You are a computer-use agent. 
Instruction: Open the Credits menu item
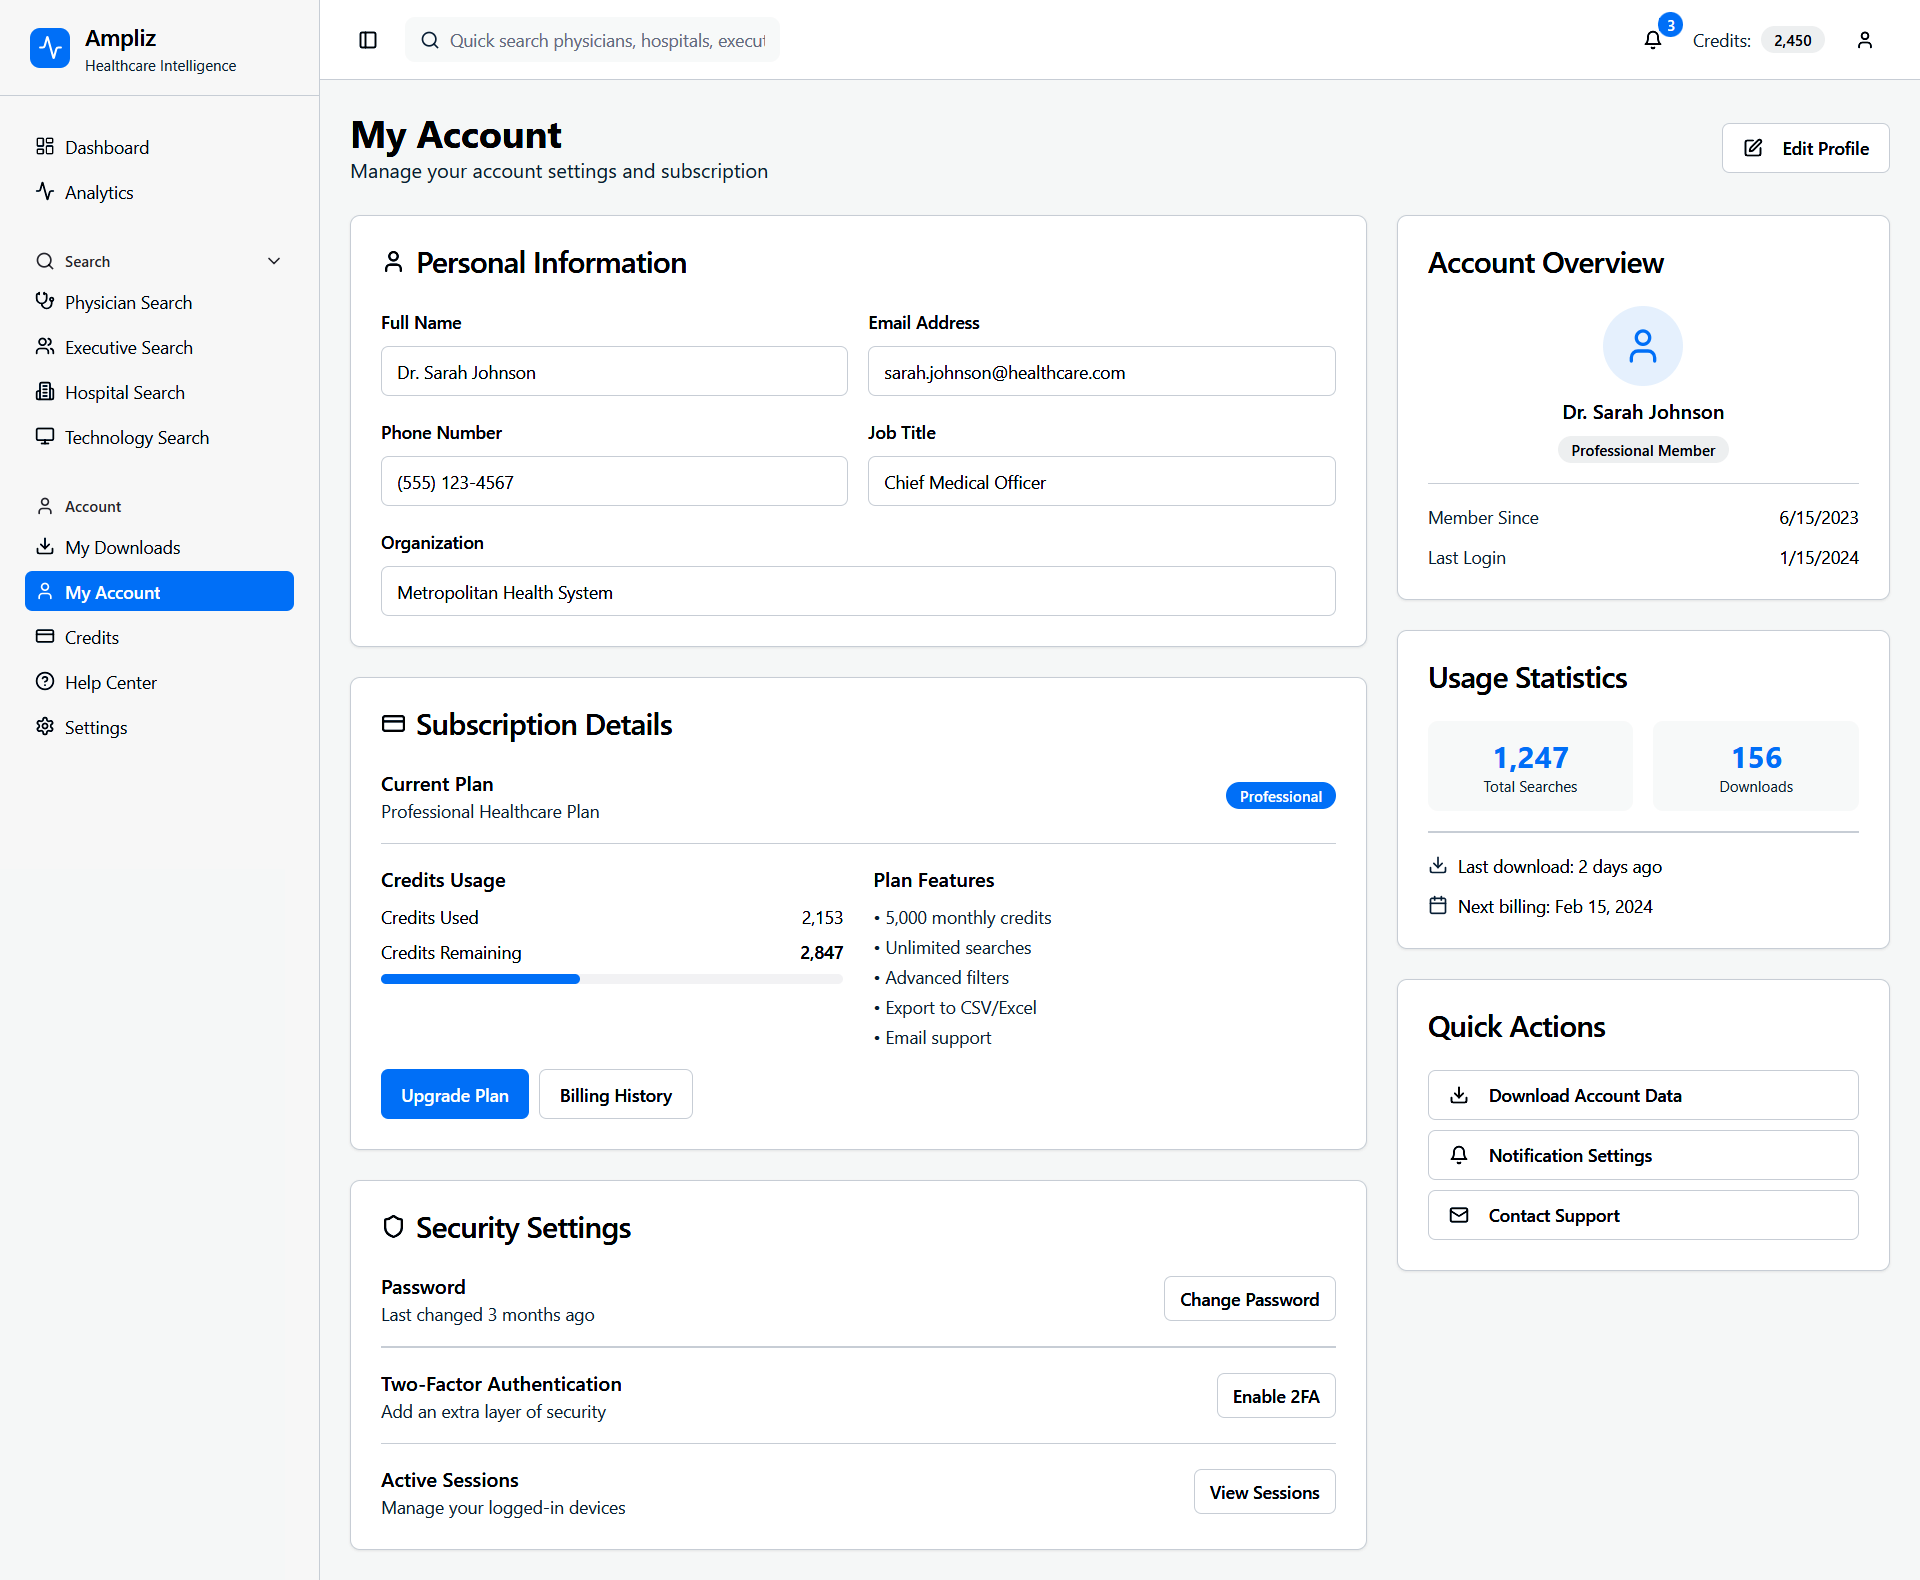pyautogui.click(x=91, y=637)
